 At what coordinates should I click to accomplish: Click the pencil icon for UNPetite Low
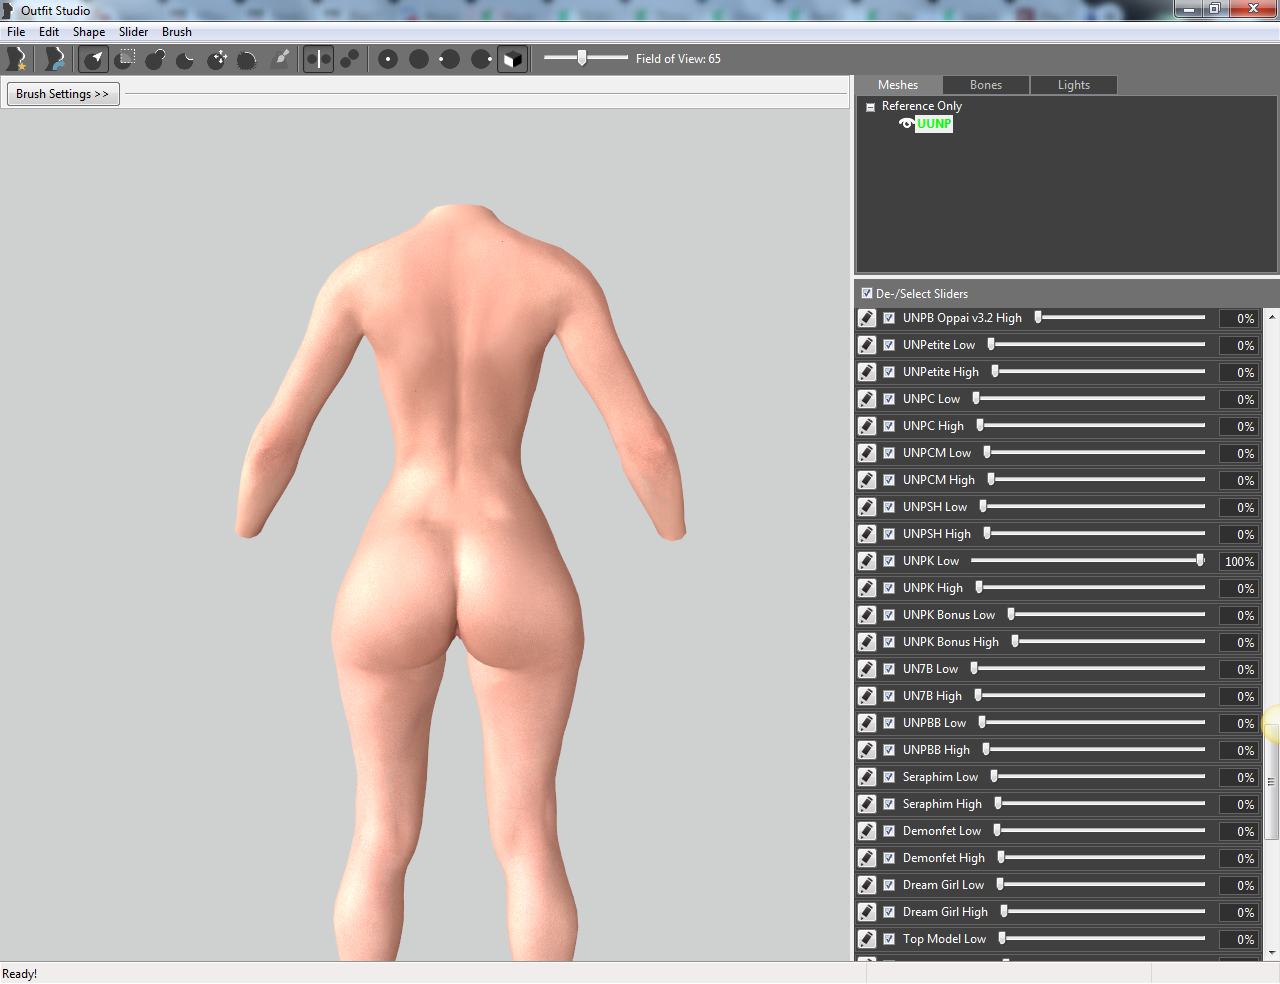pos(867,345)
